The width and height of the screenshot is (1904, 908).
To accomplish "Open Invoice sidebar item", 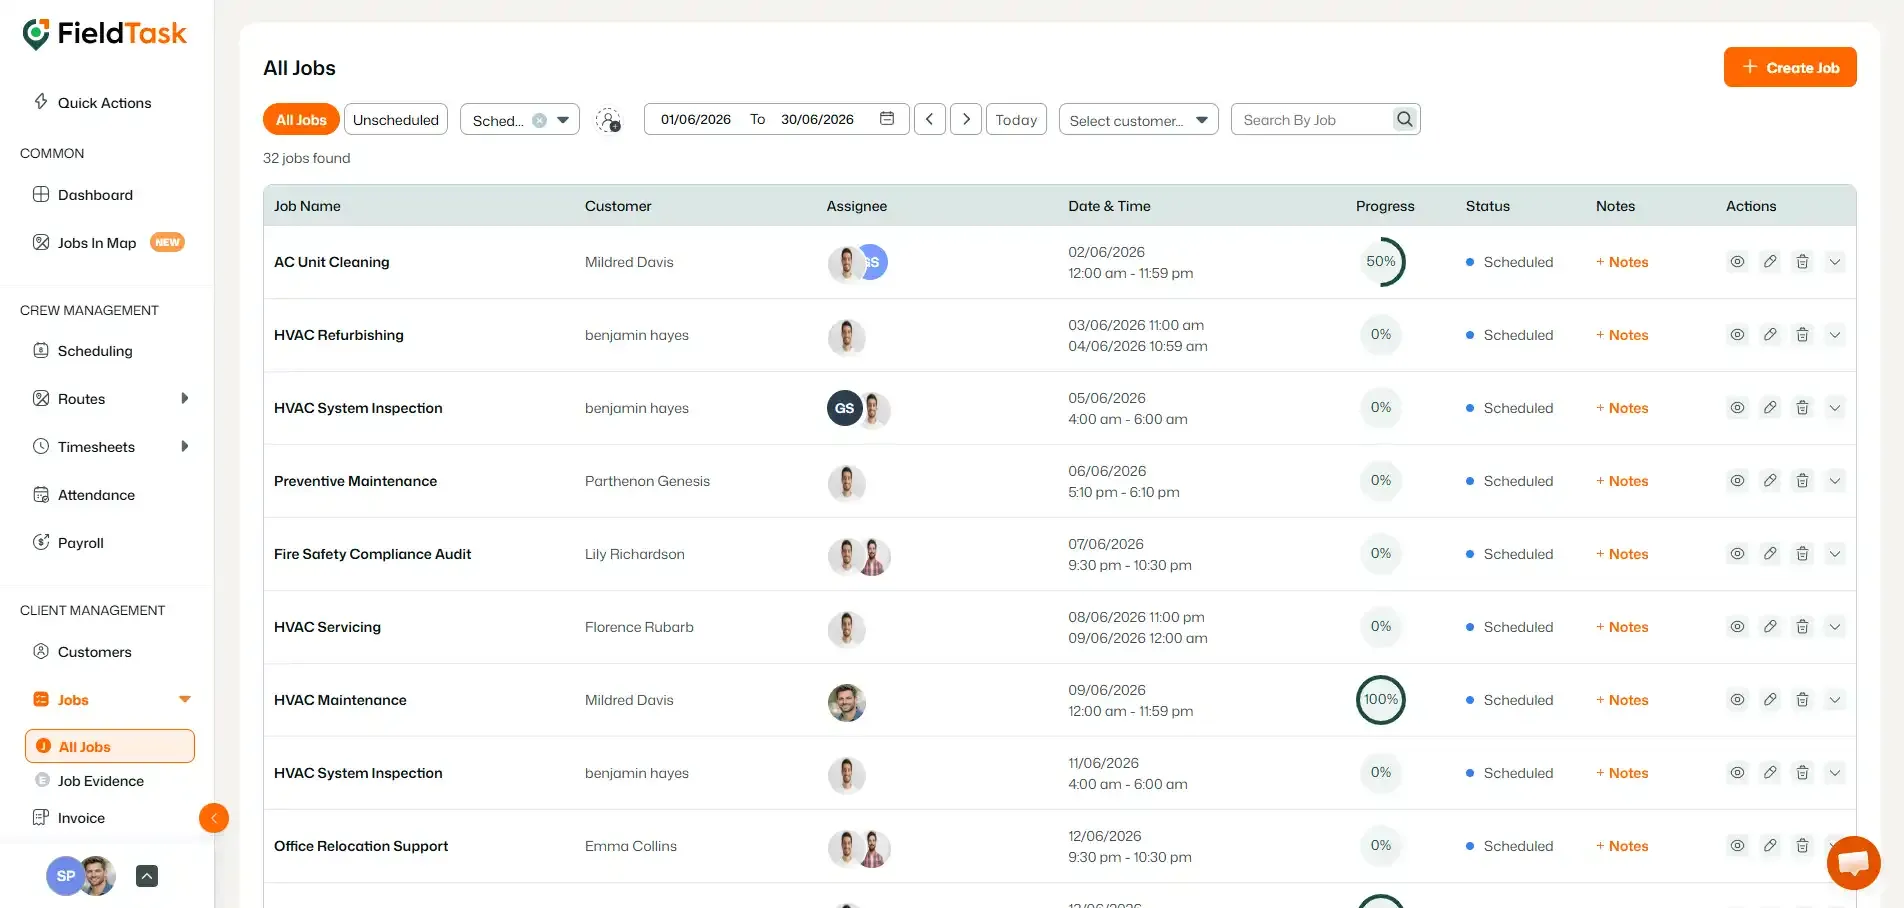I will click(x=69, y=817).
